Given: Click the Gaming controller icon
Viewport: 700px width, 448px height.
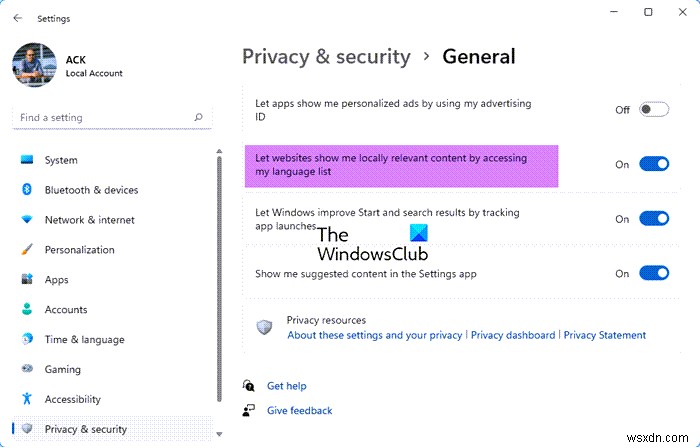Looking at the screenshot, I should [27, 370].
